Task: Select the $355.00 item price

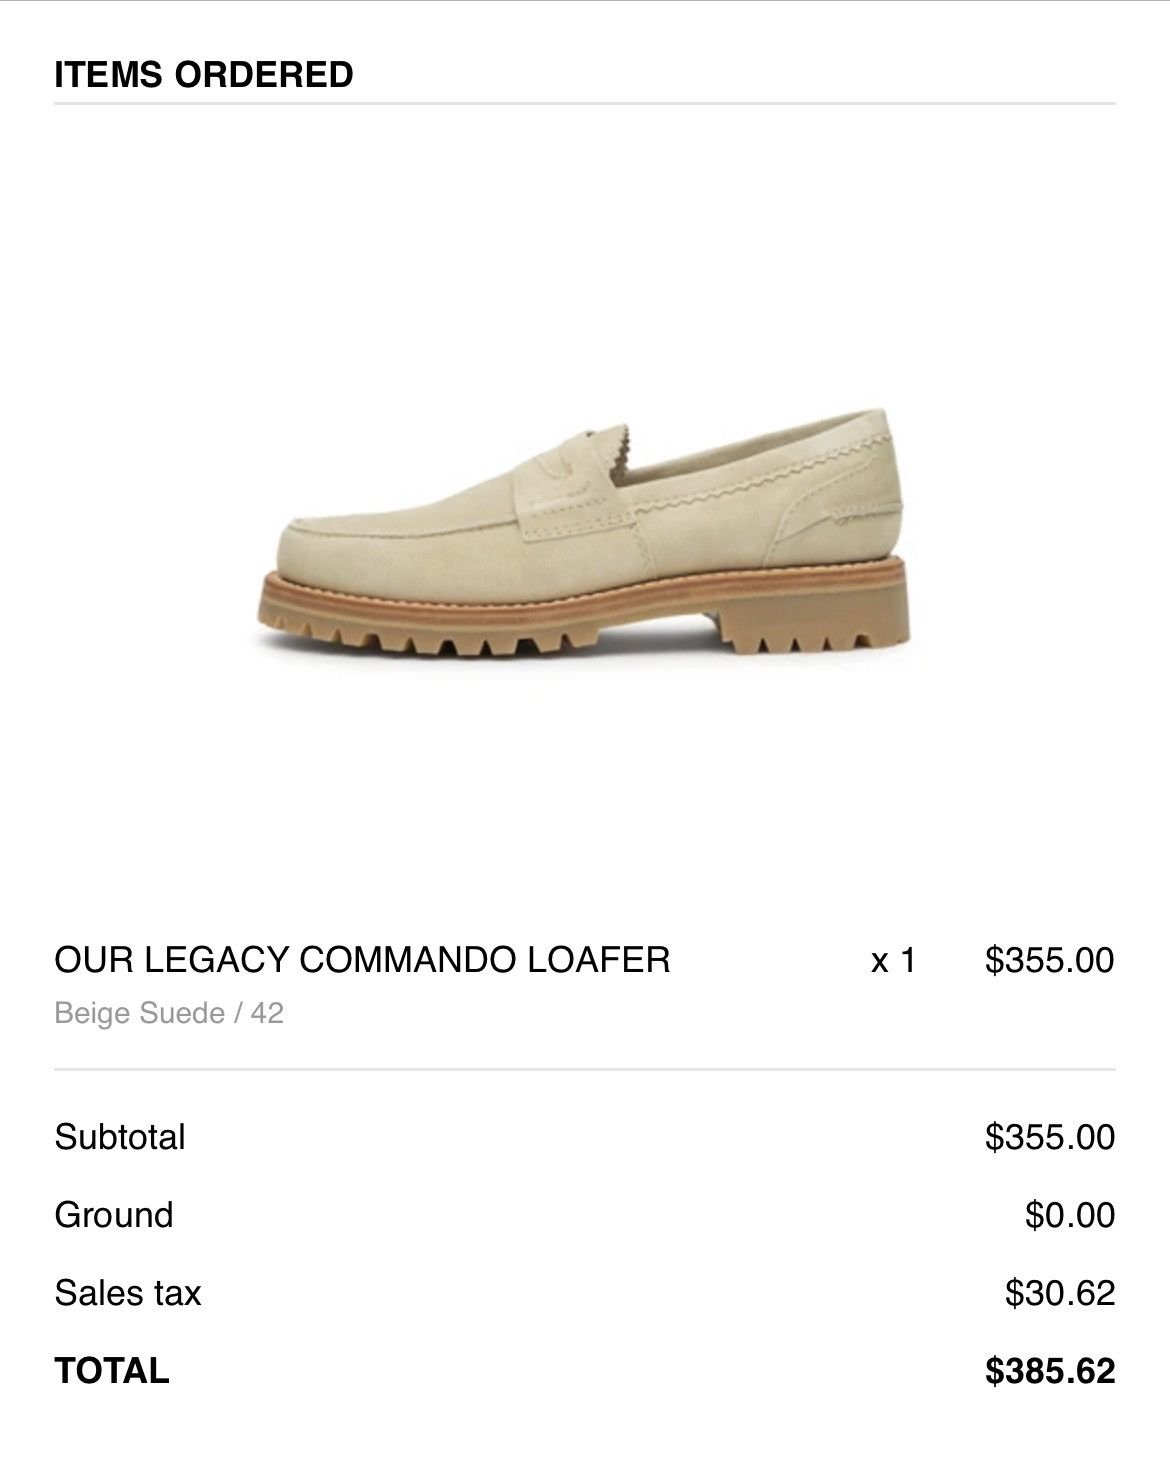Action: click(1049, 960)
